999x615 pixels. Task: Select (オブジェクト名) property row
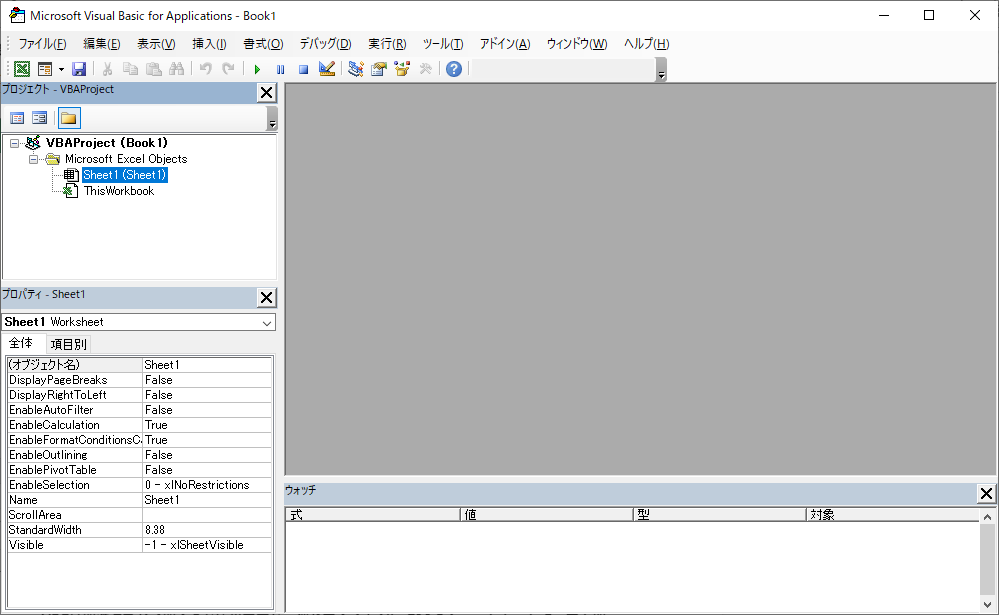[140, 365]
